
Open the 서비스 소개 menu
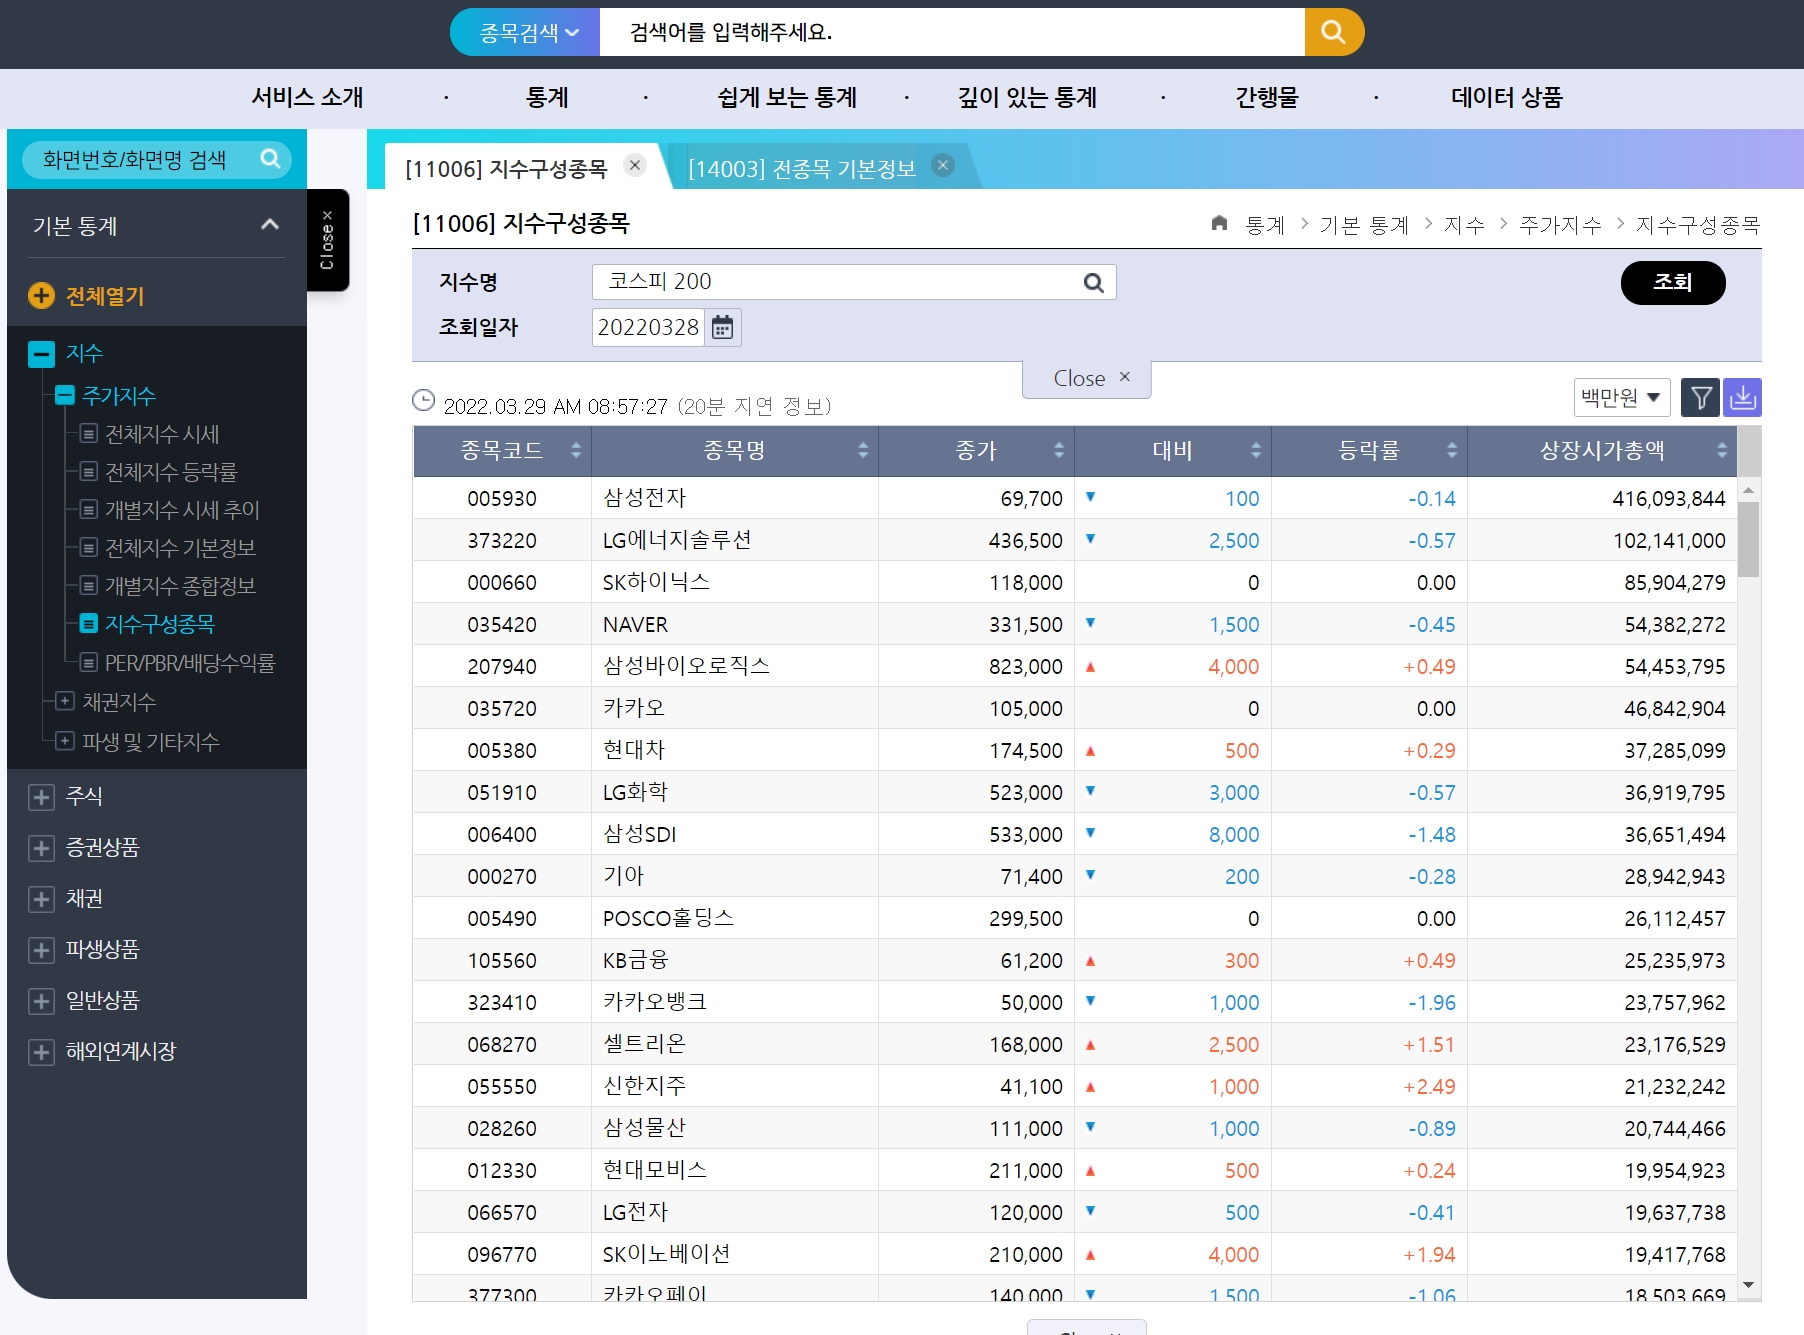pos(308,97)
